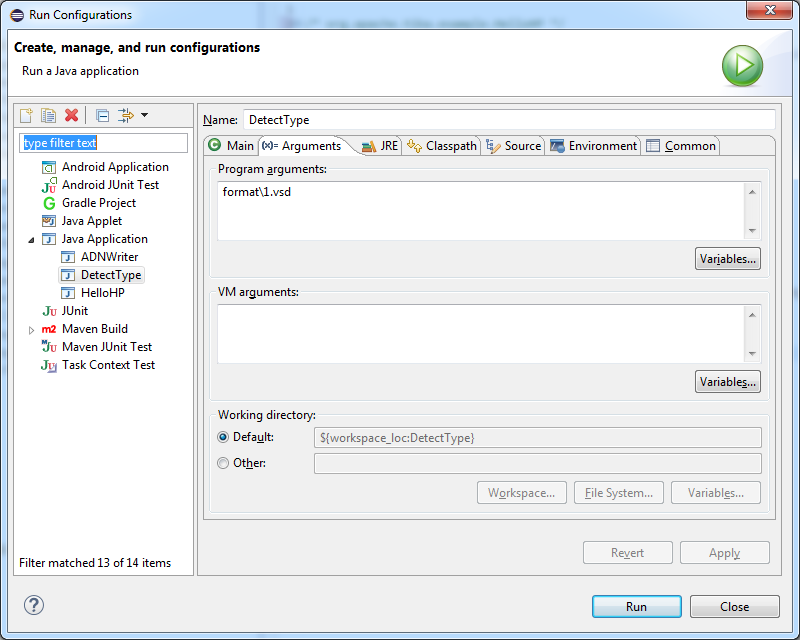
Task: Click the Run button
Action: coord(636,606)
